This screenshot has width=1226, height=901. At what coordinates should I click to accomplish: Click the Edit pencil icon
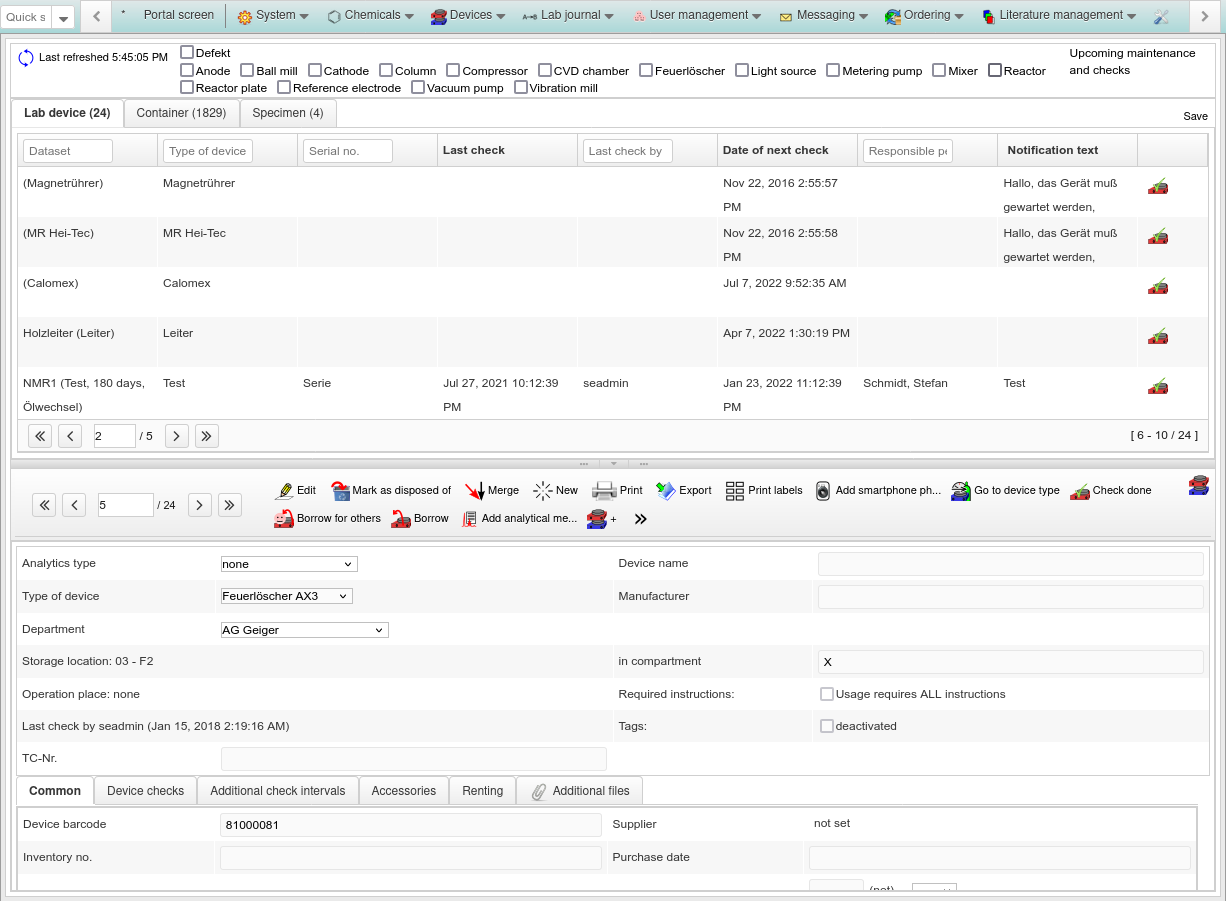(285, 491)
